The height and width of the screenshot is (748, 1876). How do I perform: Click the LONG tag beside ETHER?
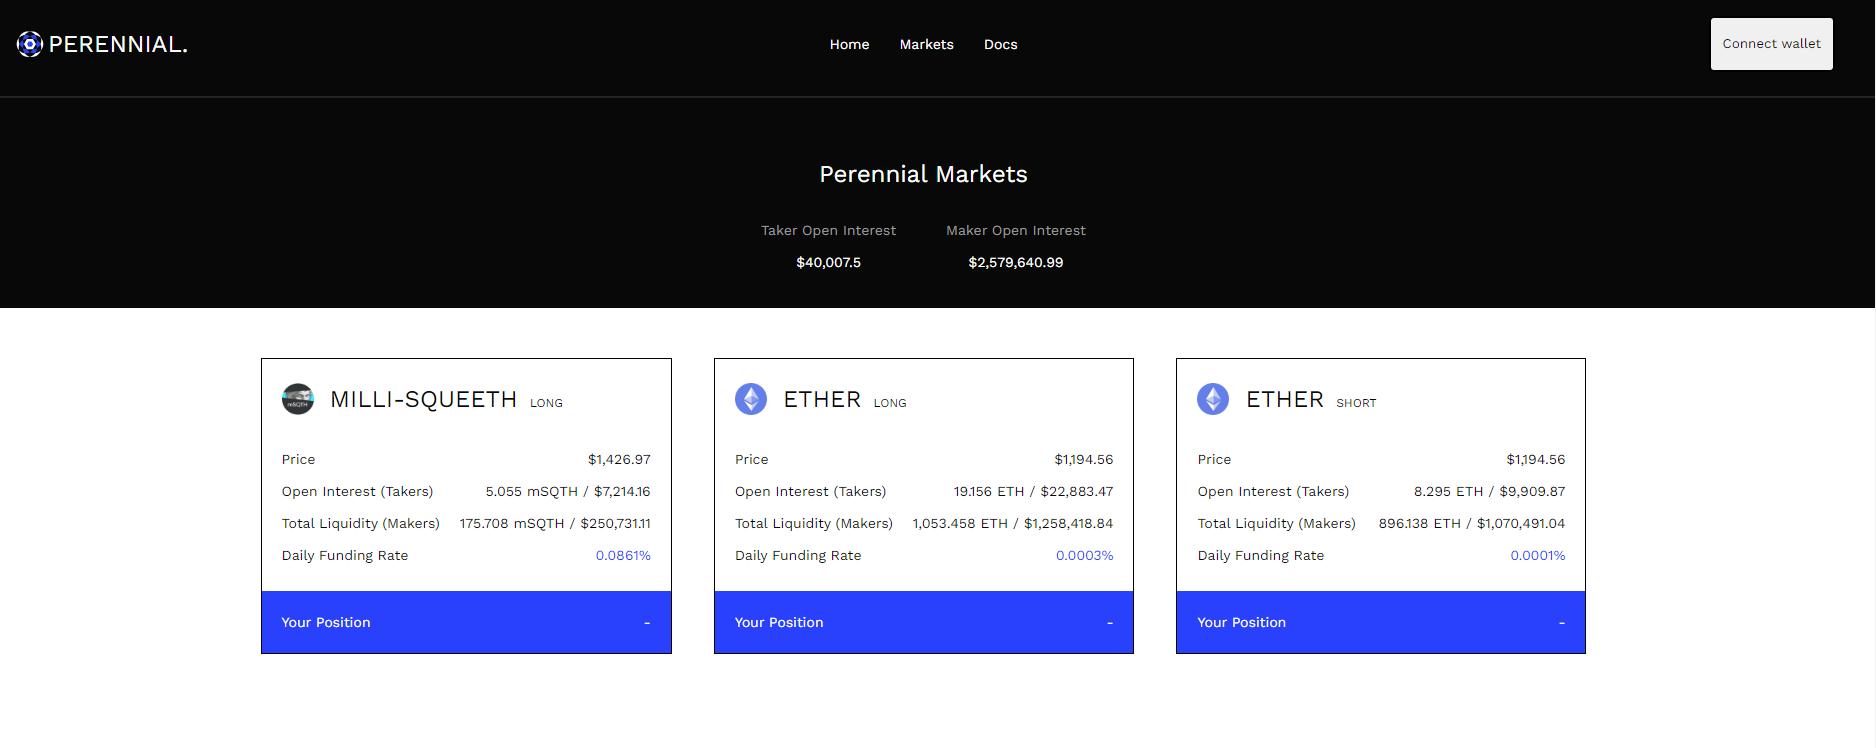point(890,403)
